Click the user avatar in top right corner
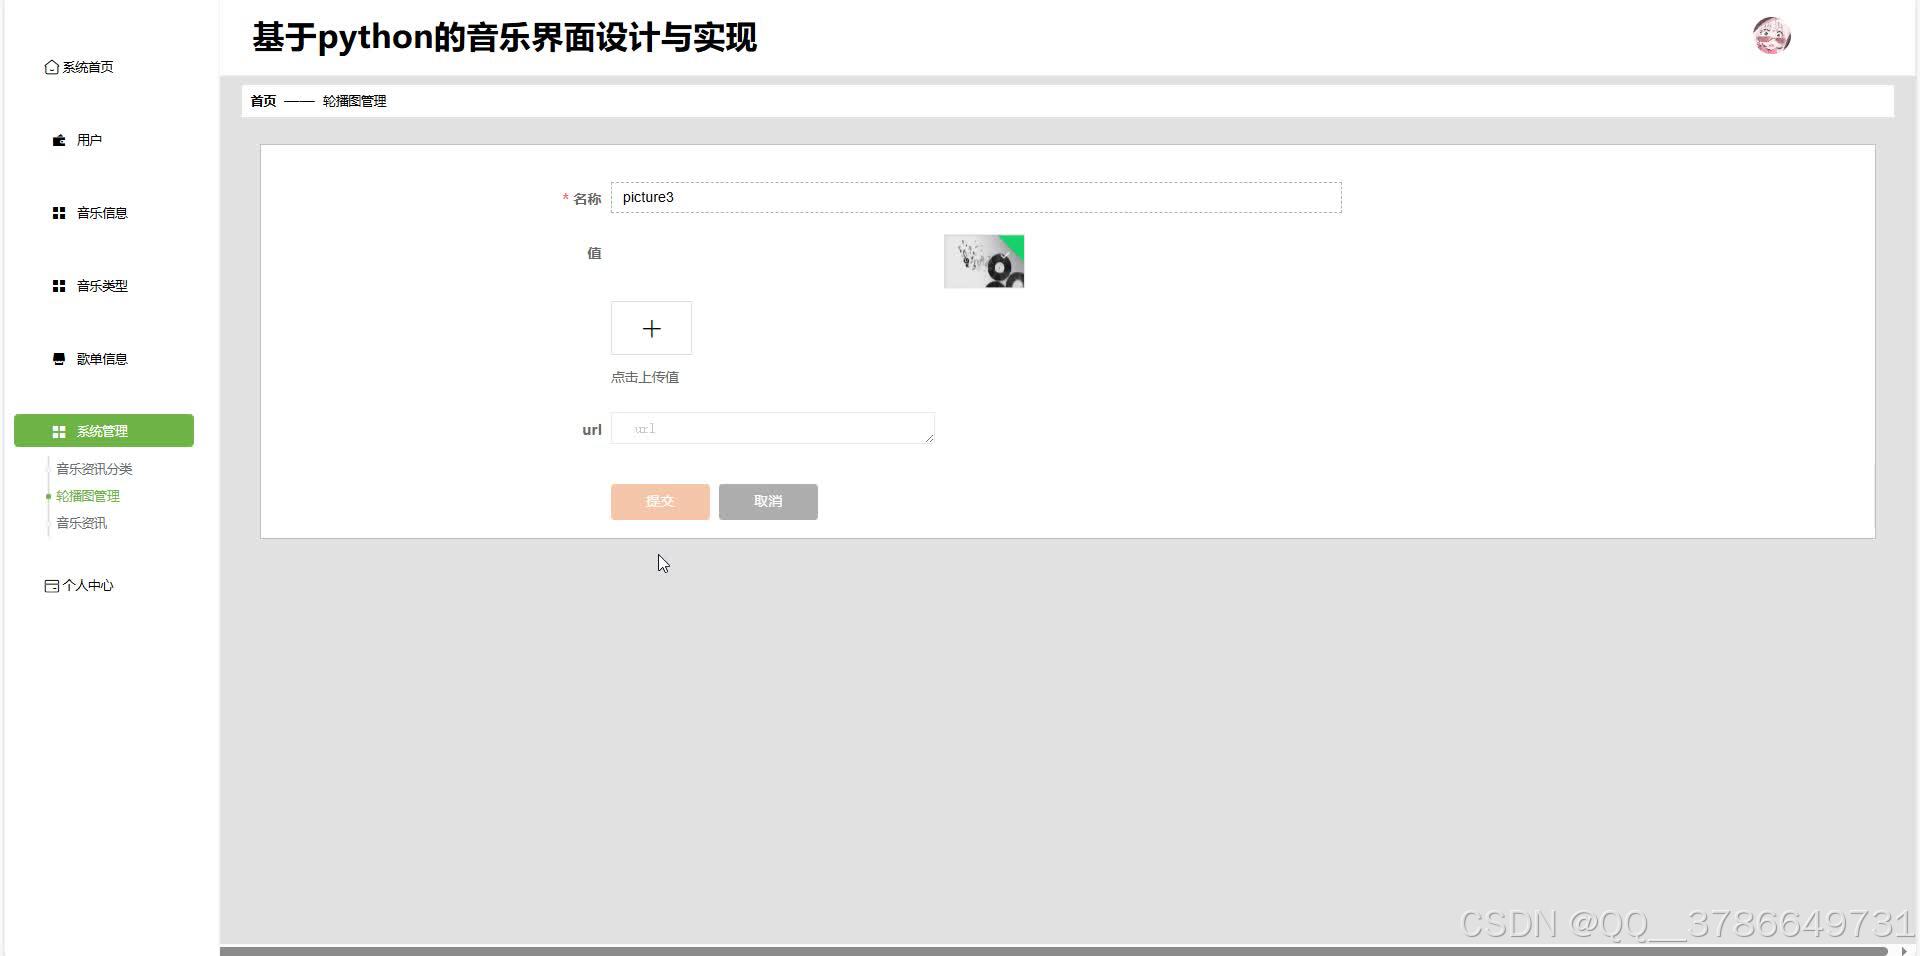1920x956 pixels. pyautogui.click(x=1771, y=36)
